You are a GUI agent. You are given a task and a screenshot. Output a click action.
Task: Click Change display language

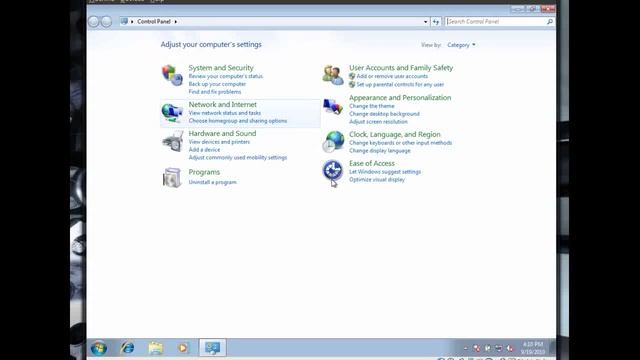click(380, 151)
